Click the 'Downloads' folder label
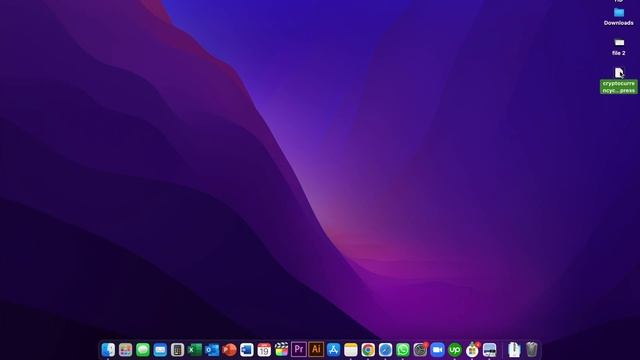The width and height of the screenshot is (640, 360). click(619, 23)
